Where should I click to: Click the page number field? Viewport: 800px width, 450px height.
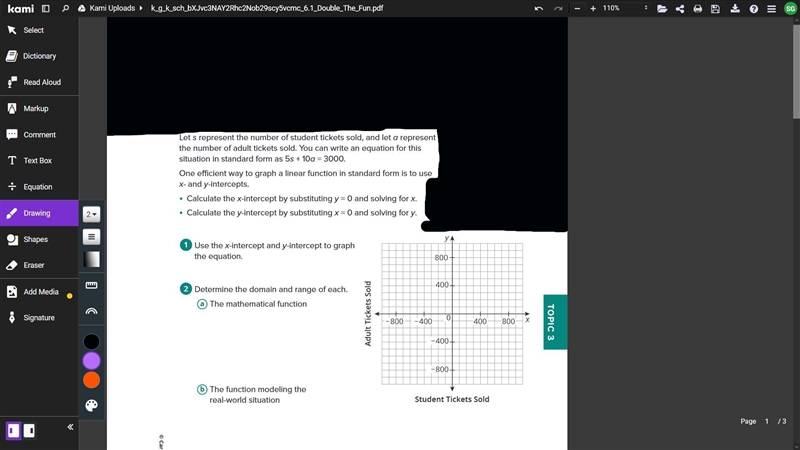click(x=766, y=421)
